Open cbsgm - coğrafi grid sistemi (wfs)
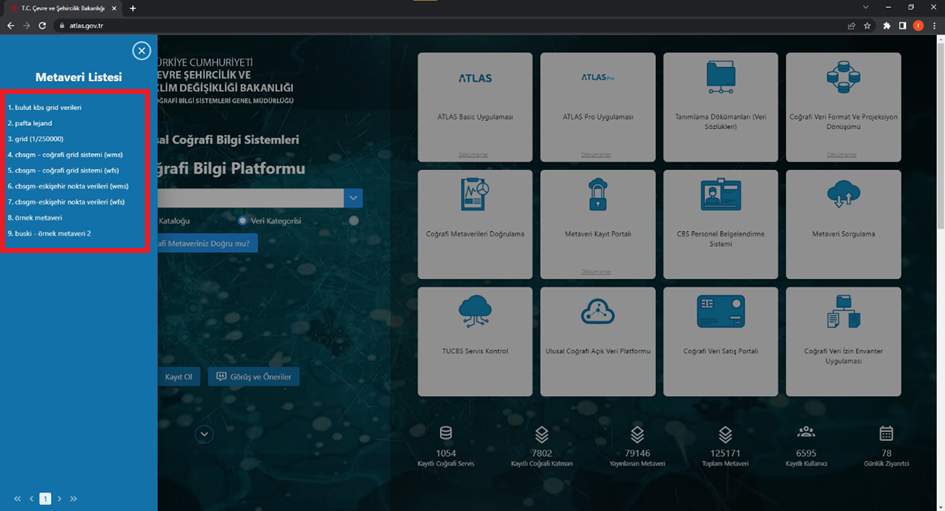 (x=63, y=170)
